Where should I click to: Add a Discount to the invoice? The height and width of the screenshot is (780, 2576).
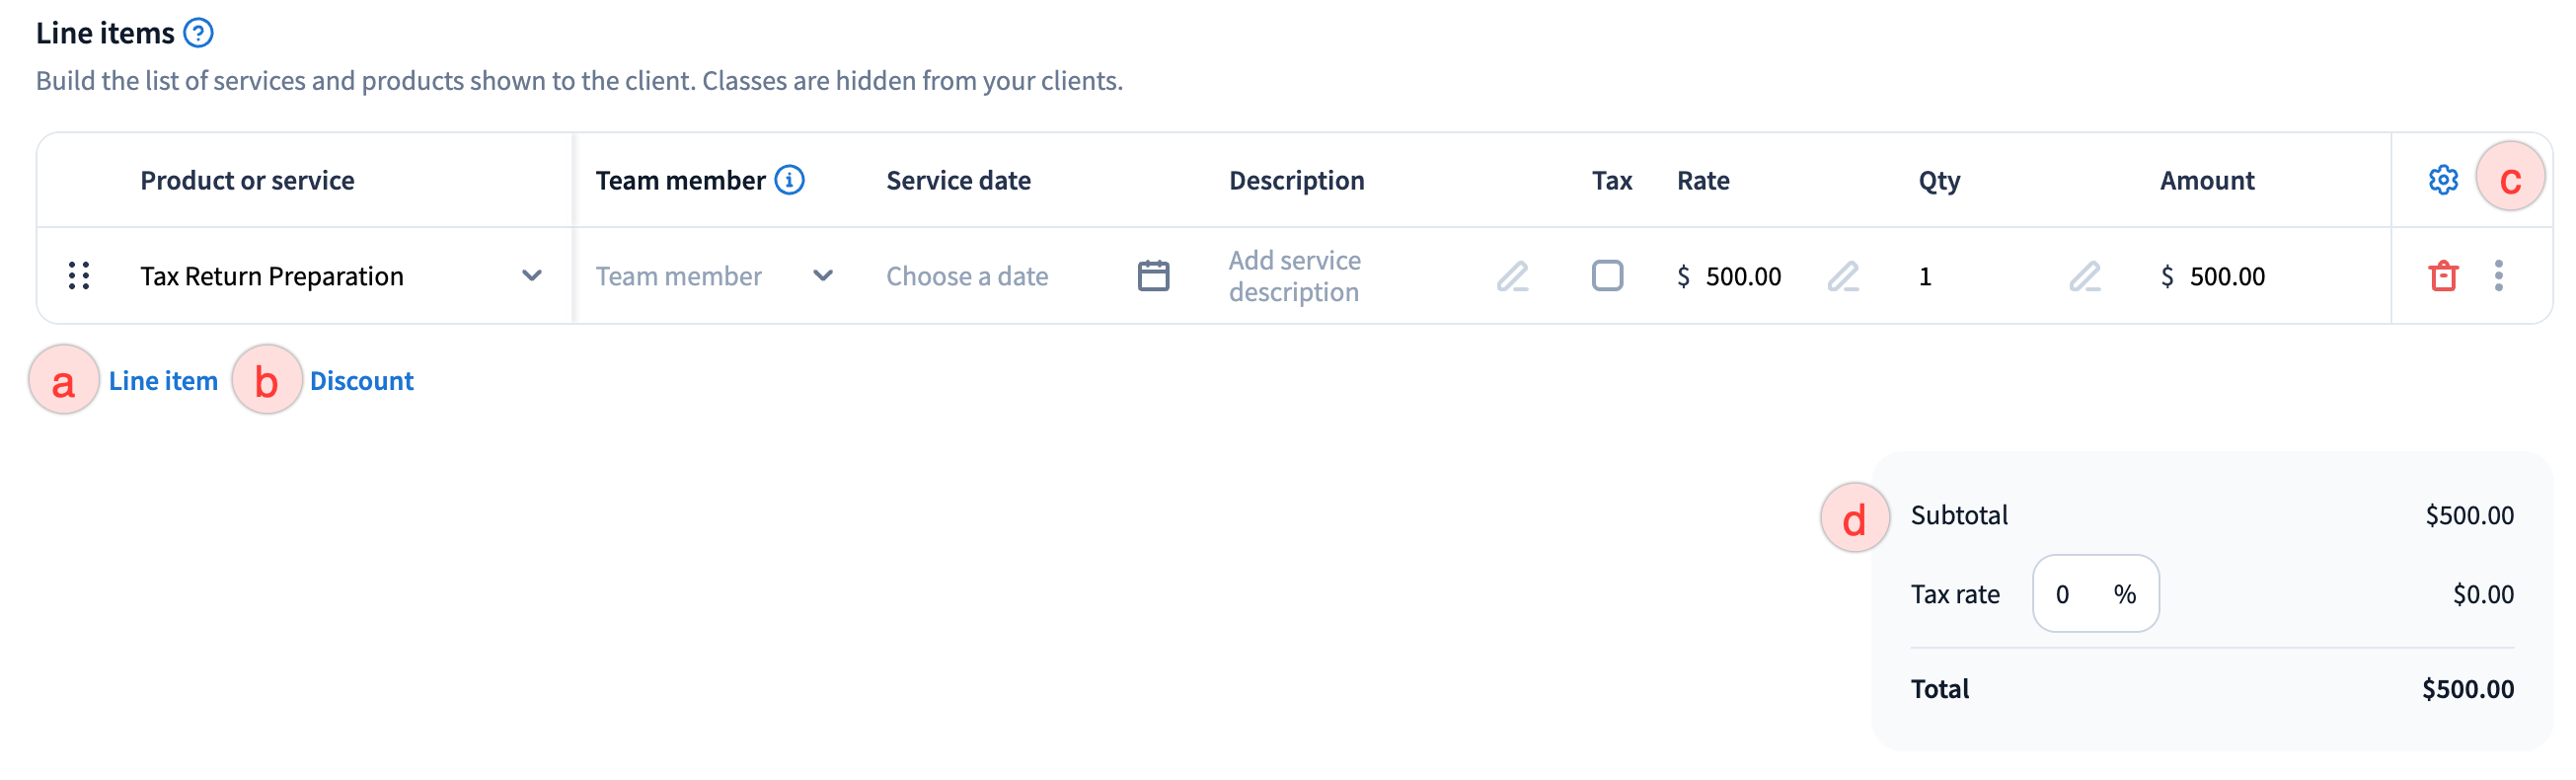pos(361,381)
